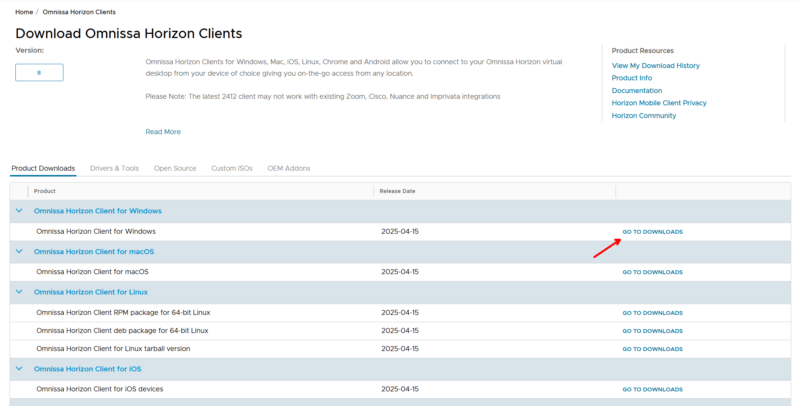Go to the Home breadcrumb

click(24, 12)
